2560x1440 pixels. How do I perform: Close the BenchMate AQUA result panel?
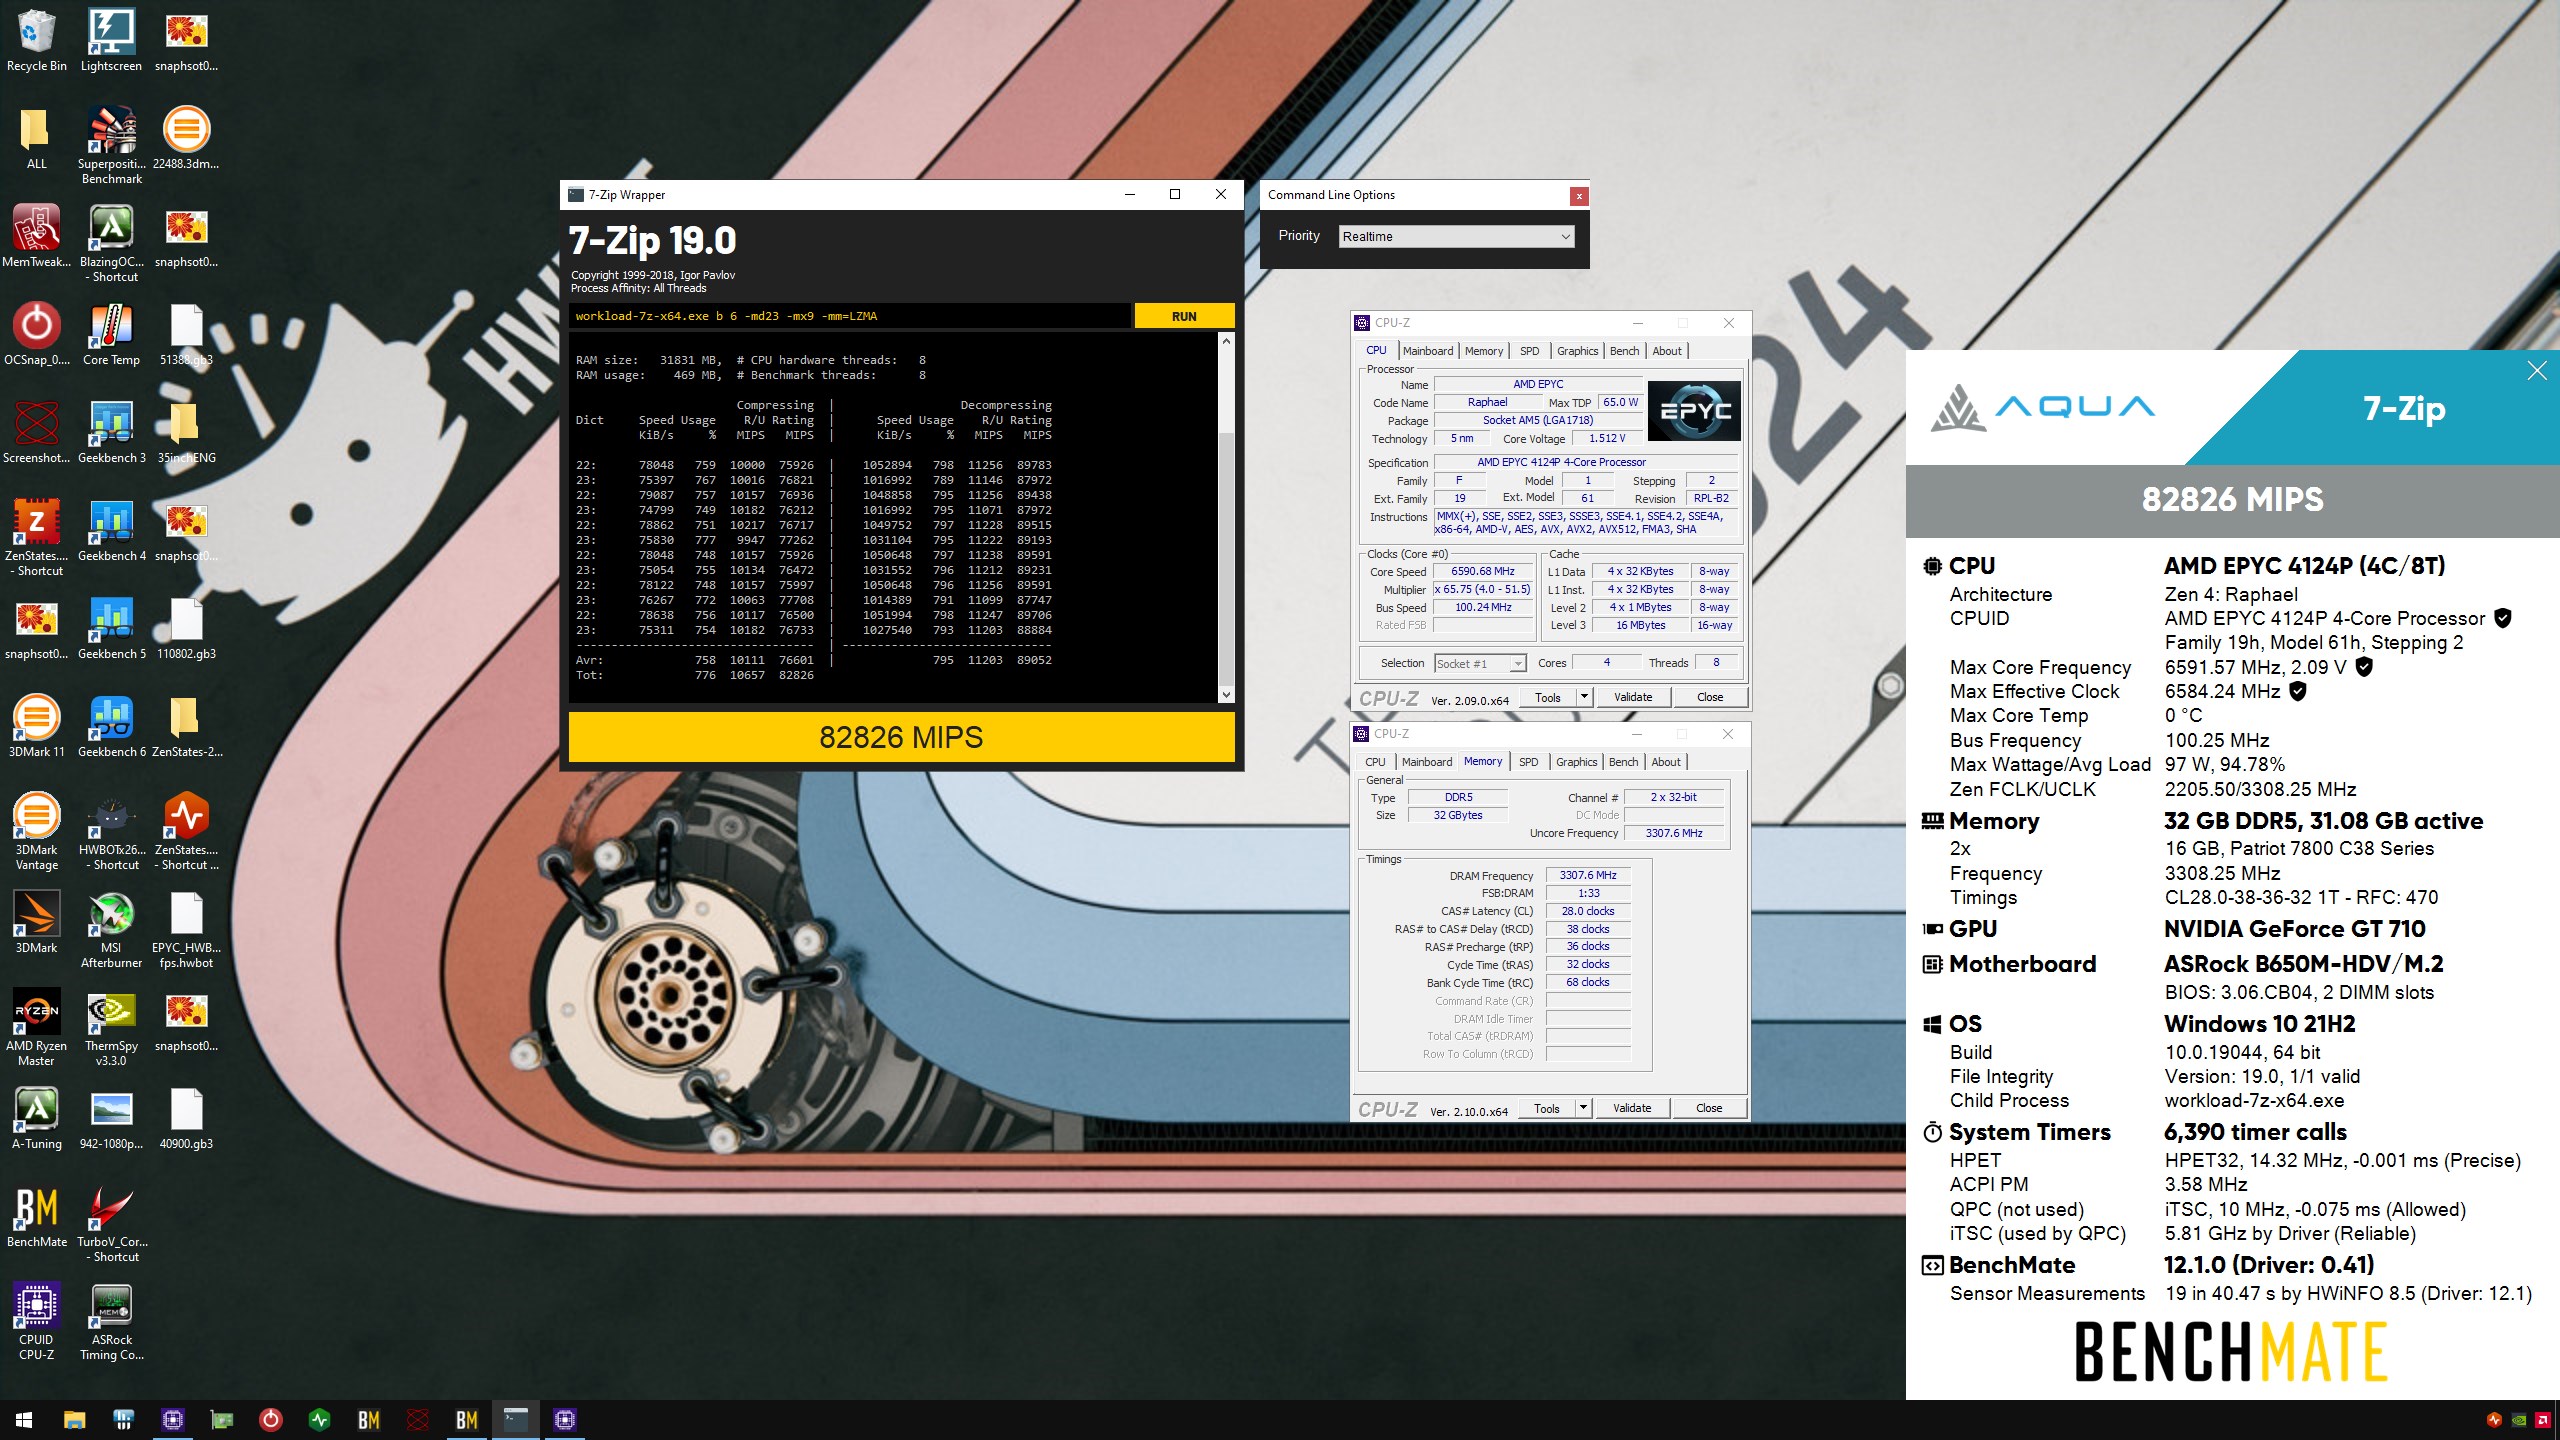coord(2537,371)
